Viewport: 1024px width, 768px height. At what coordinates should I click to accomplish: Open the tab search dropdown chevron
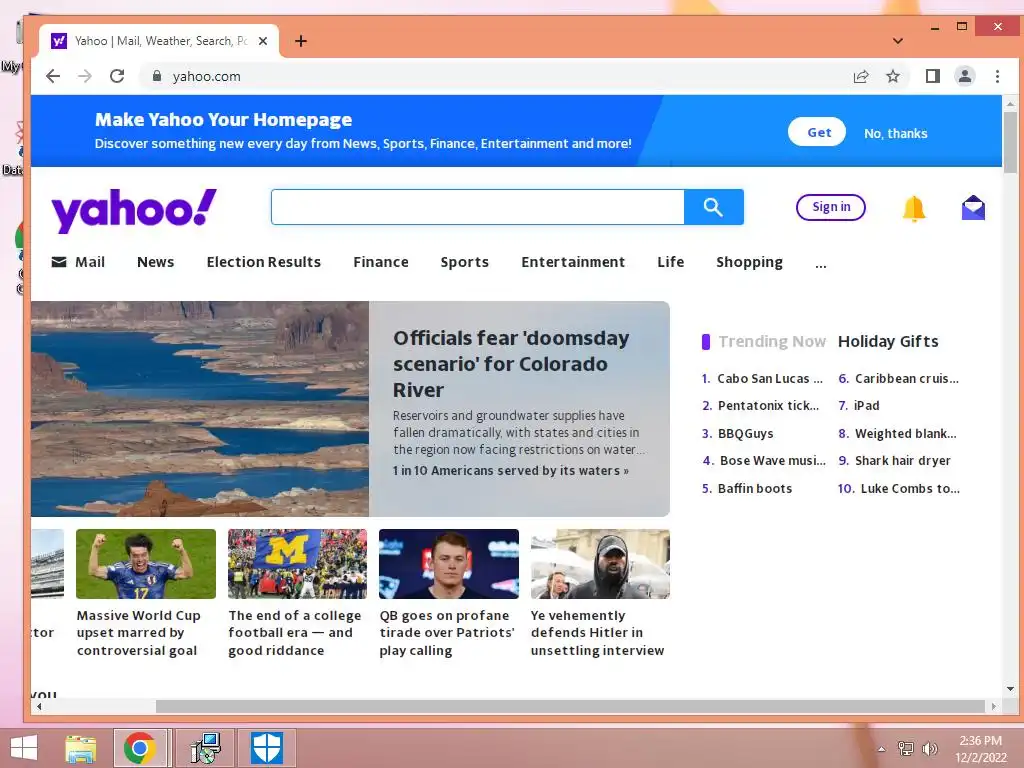898,41
